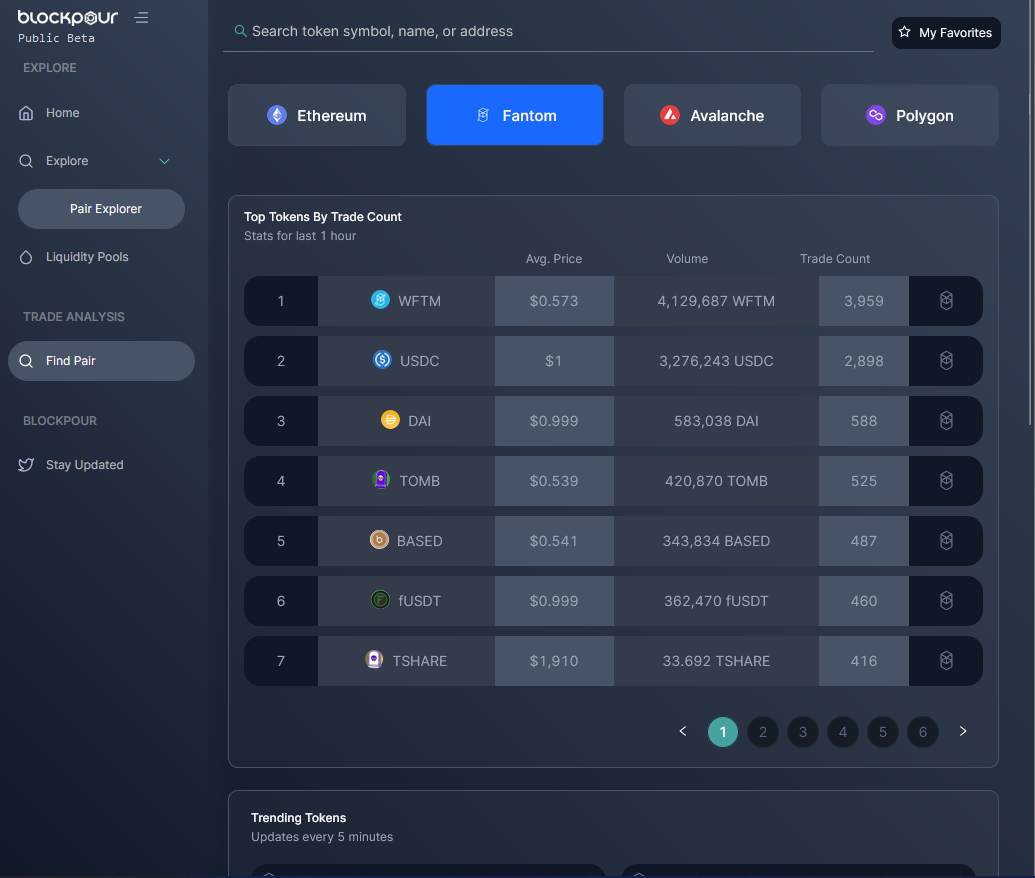This screenshot has height=878, width=1035.
Task: Open Find Pair page
Action: 102,361
